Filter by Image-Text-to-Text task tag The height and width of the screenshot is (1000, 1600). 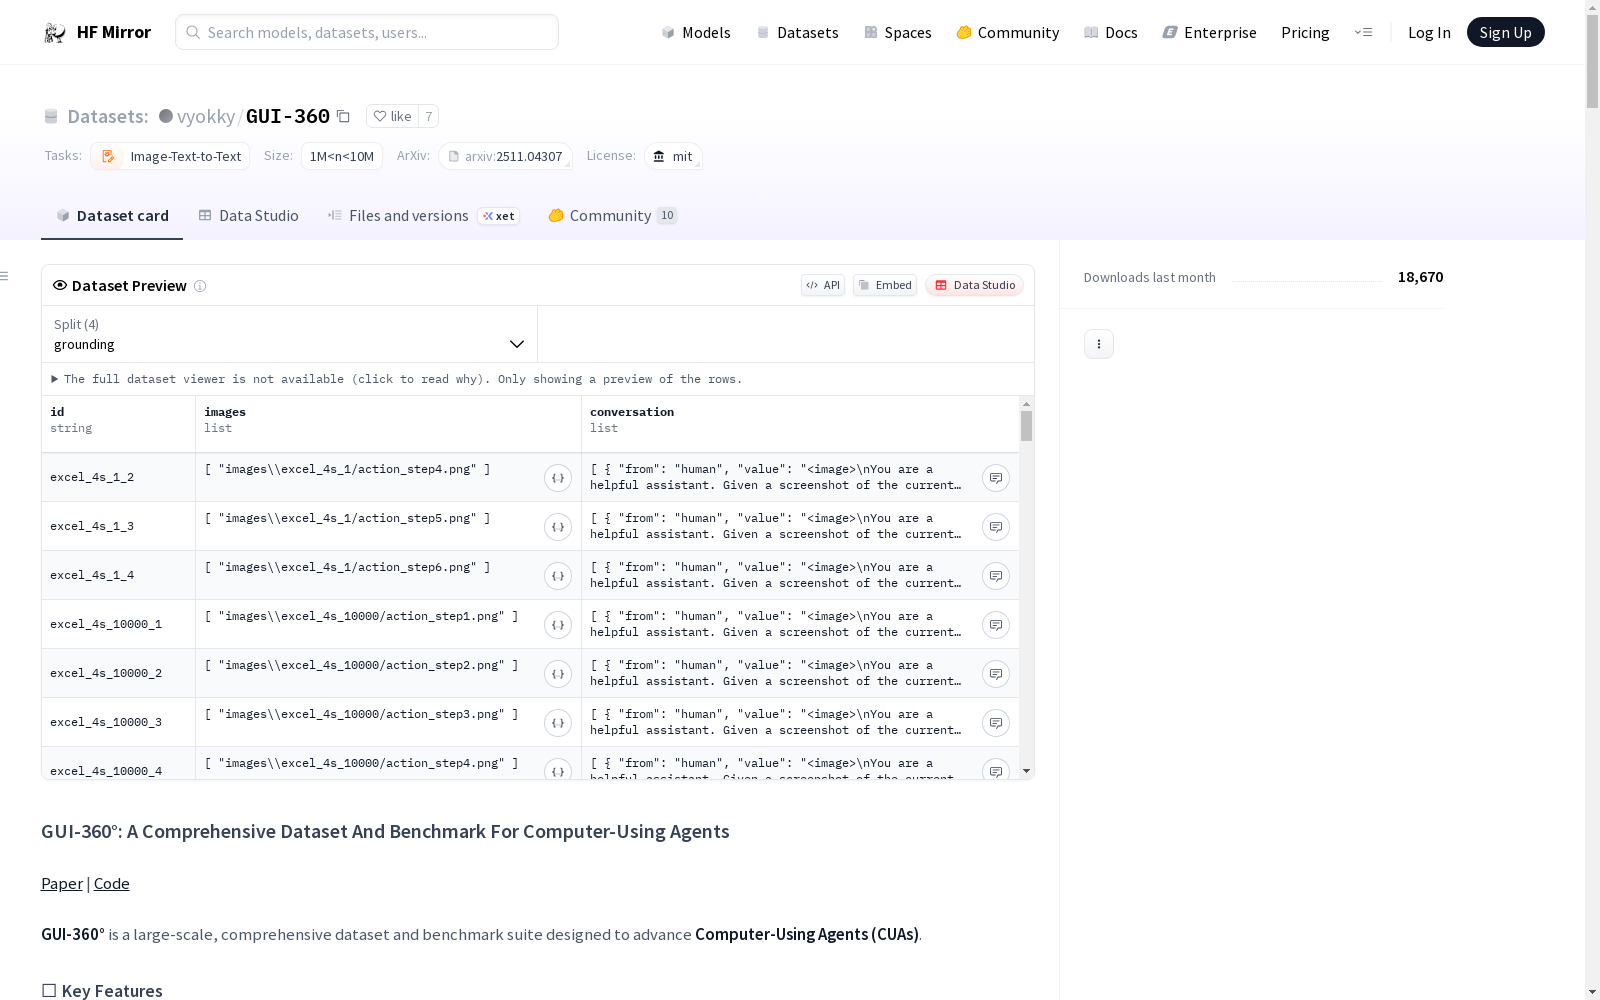point(170,156)
